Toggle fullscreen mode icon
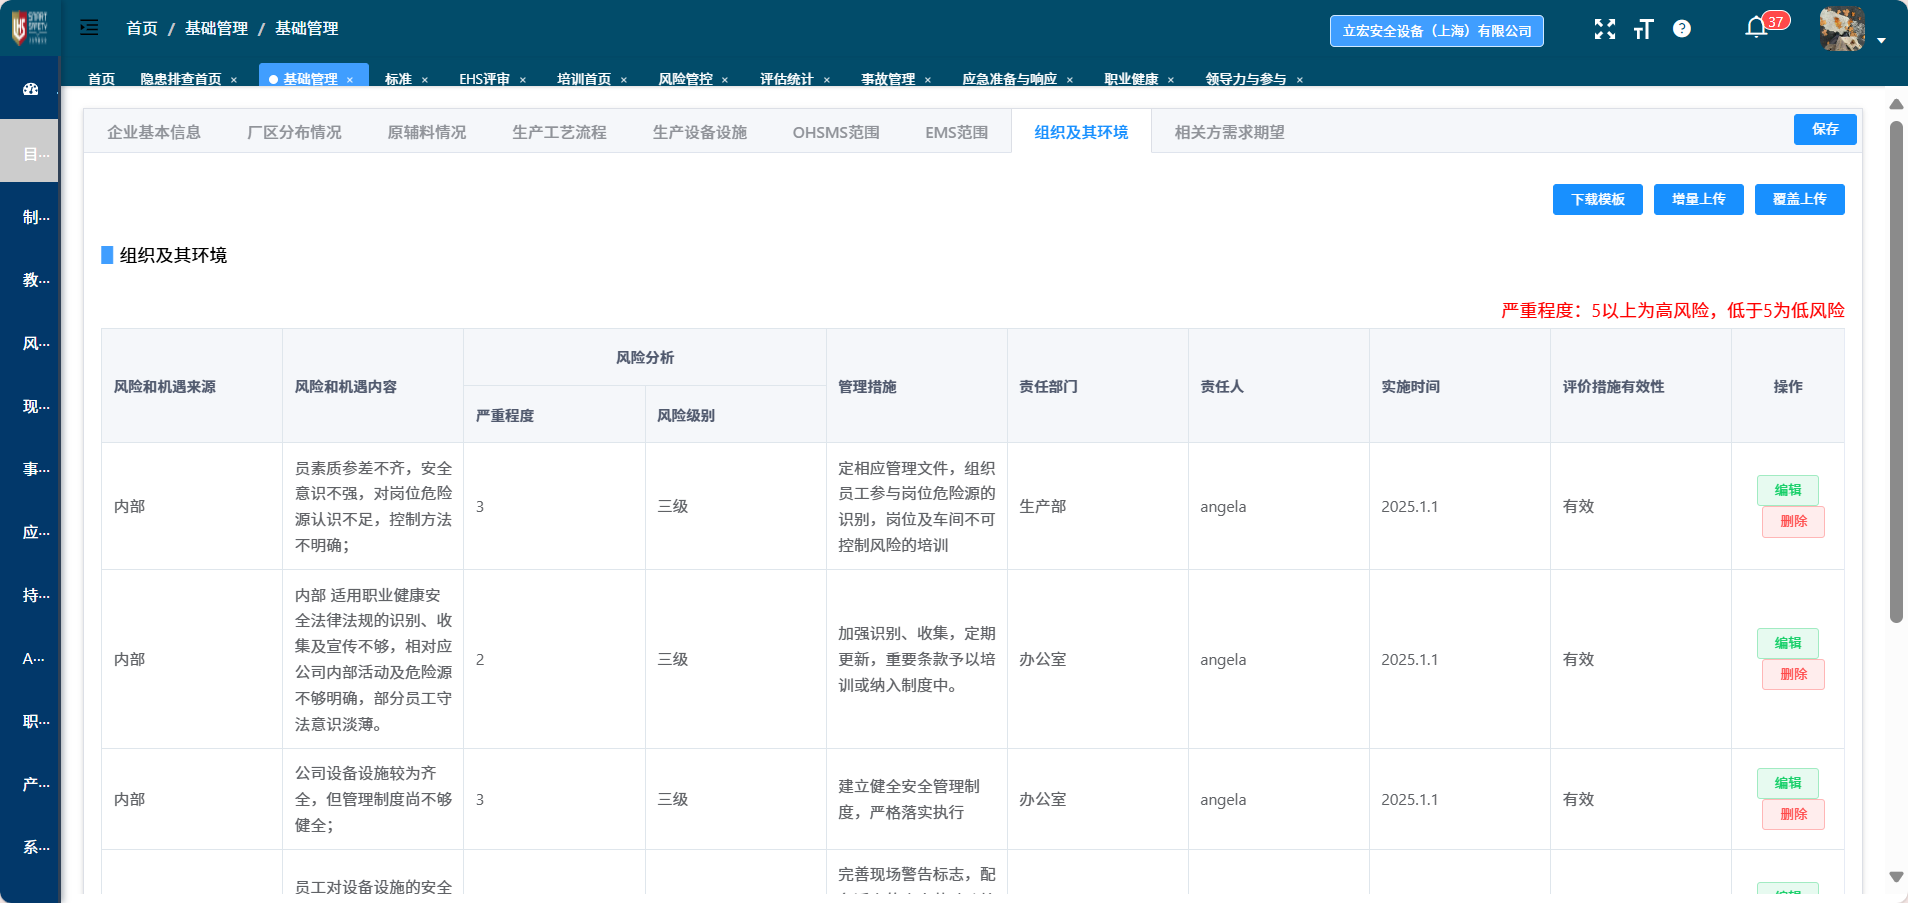Screen dimensions: 1908x903 (x=1605, y=29)
